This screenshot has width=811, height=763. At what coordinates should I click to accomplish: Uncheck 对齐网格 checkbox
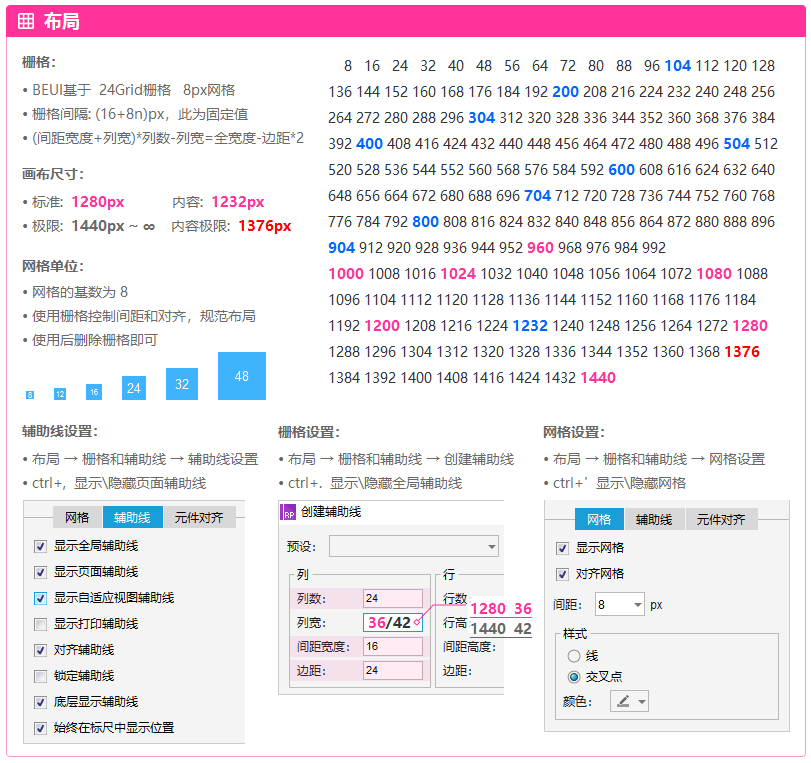(562, 574)
